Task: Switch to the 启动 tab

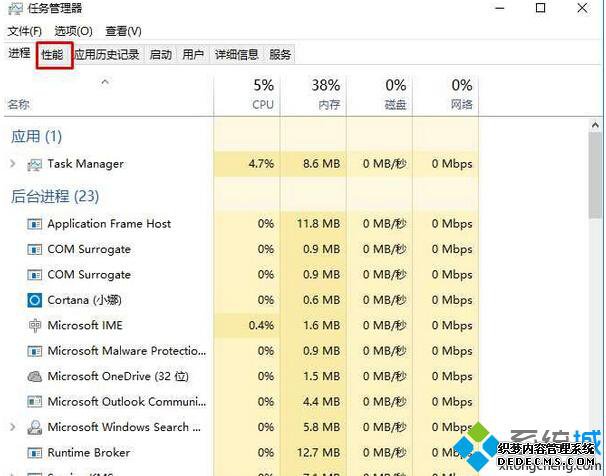Action: (x=161, y=54)
